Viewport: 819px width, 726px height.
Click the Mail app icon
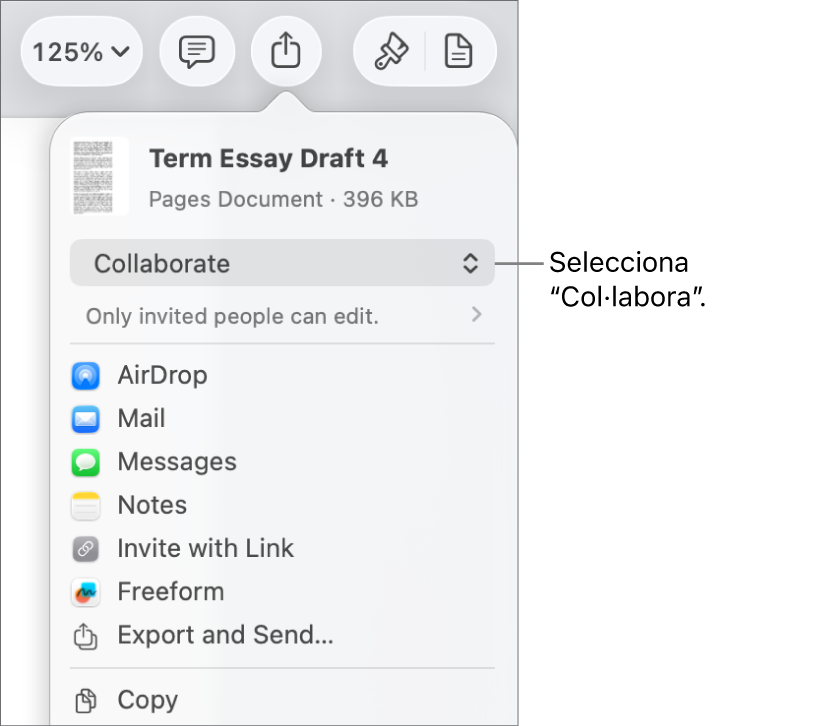point(86,419)
